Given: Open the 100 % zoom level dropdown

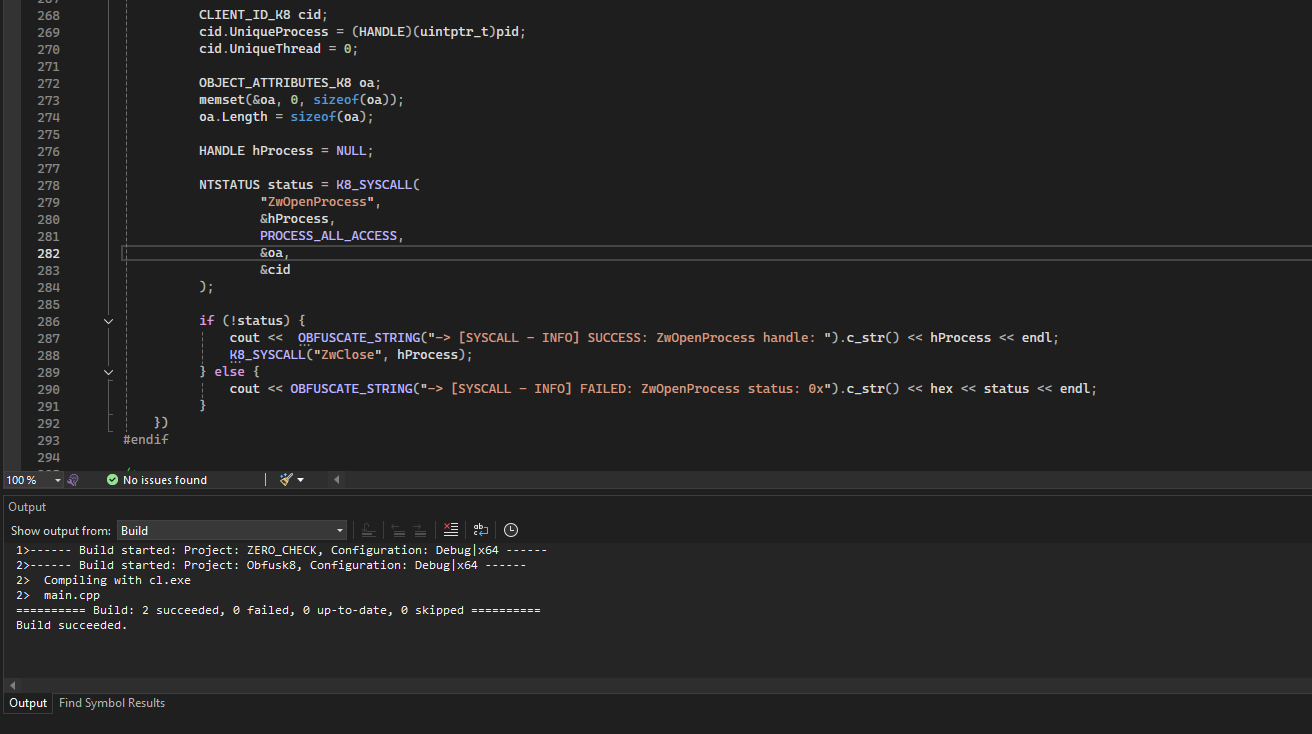Looking at the screenshot, I should pos(33,480).
